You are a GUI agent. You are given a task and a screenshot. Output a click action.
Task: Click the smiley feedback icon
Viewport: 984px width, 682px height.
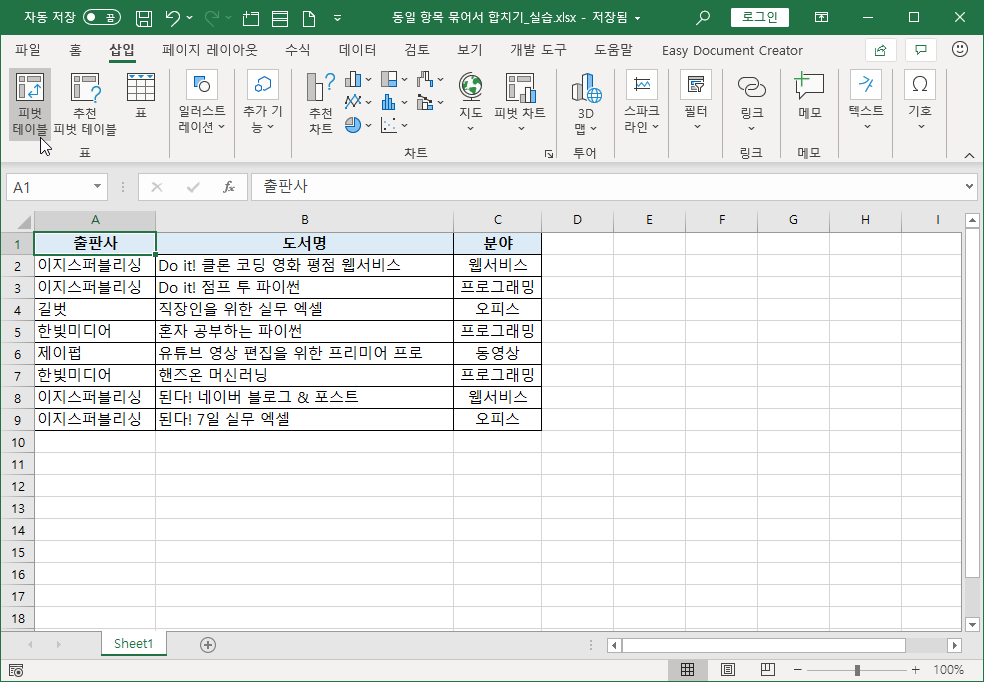coord(960,49)
